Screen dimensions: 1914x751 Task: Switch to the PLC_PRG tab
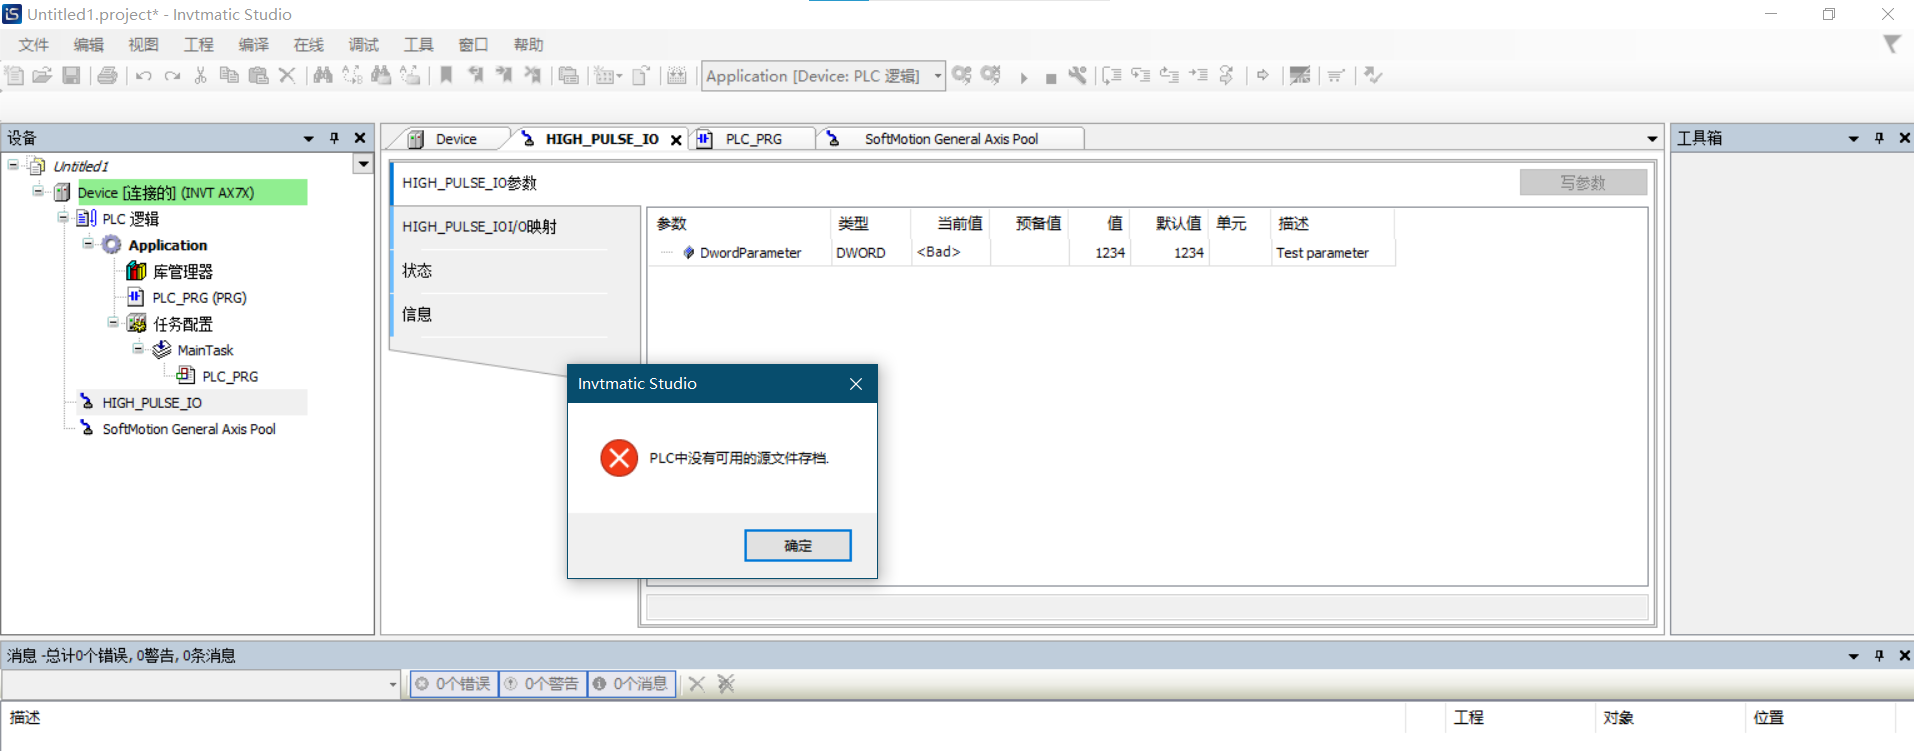(x=753, y=139)
